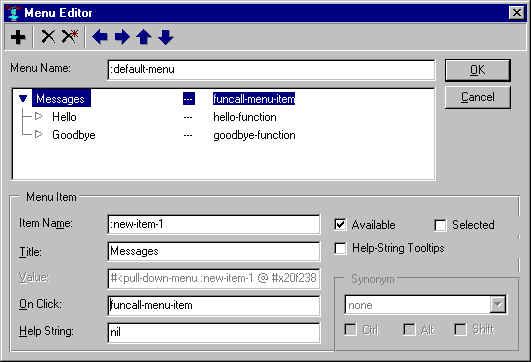531x362 pixels.
Task: Move item left with left arrow icon
Action: (100, 37)
